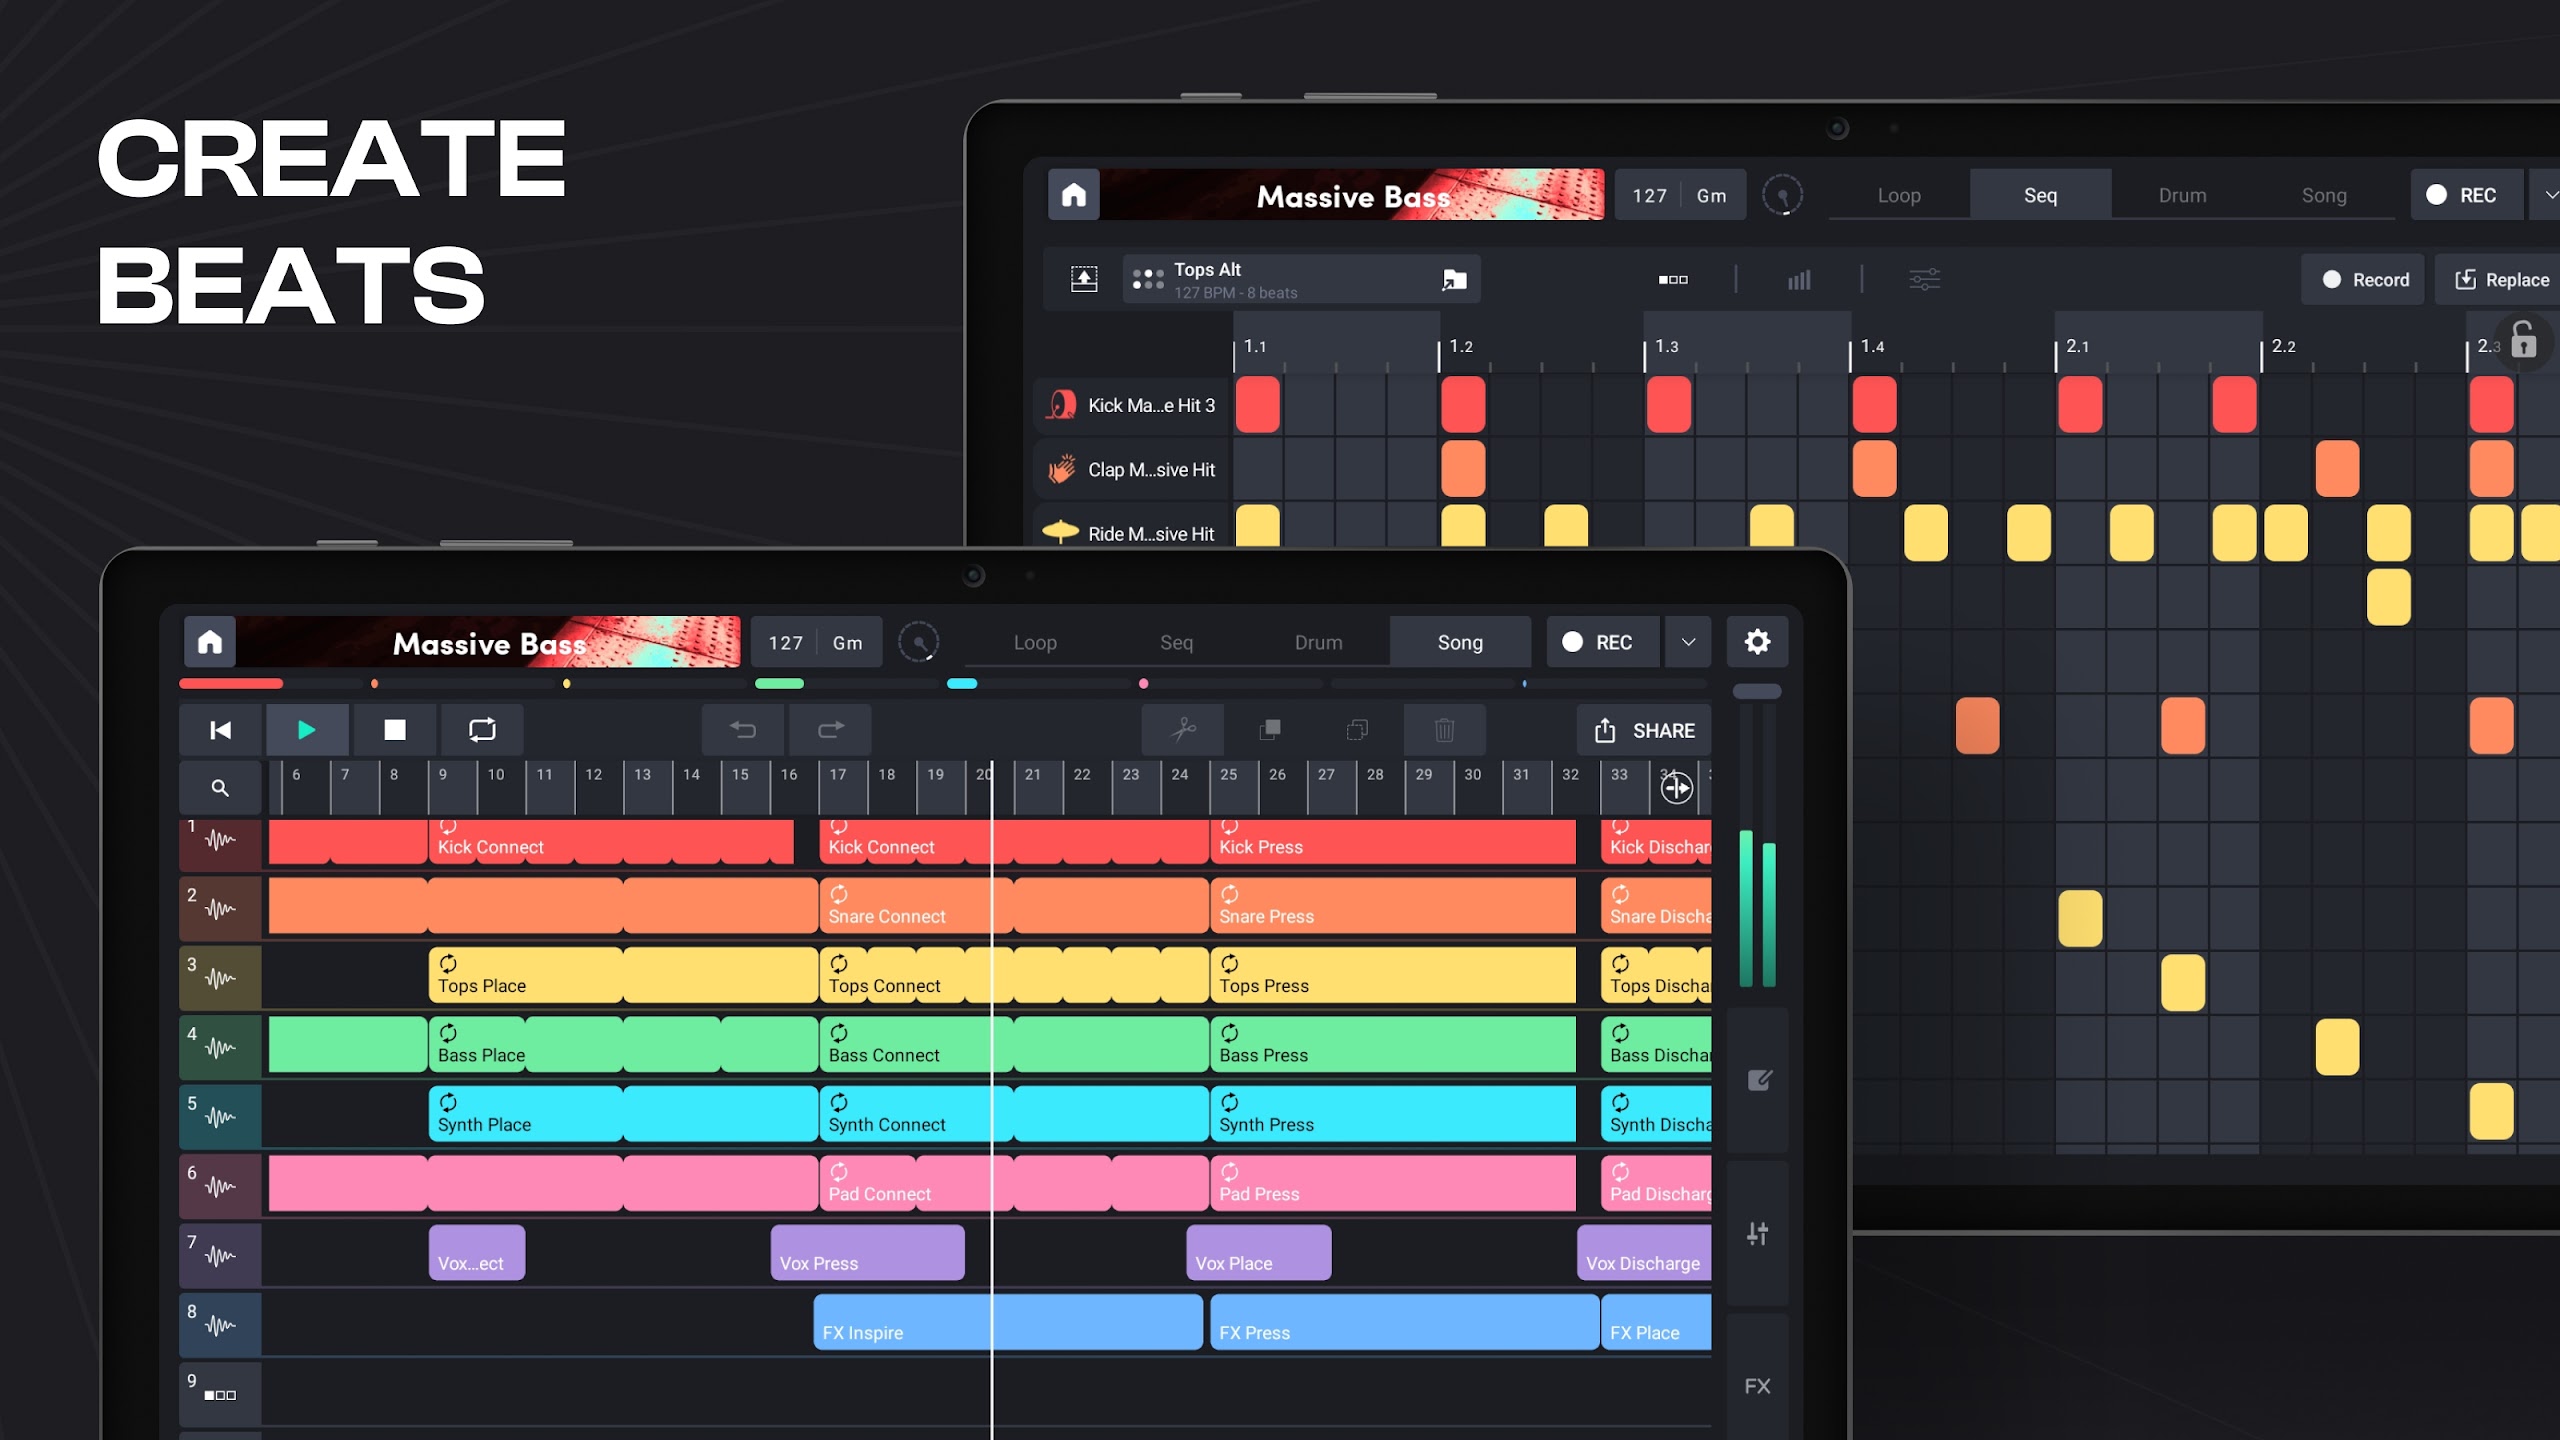Click the SHARE button
The height and width of the screenshot is (1440, 2560).
tap(1642, 728)
